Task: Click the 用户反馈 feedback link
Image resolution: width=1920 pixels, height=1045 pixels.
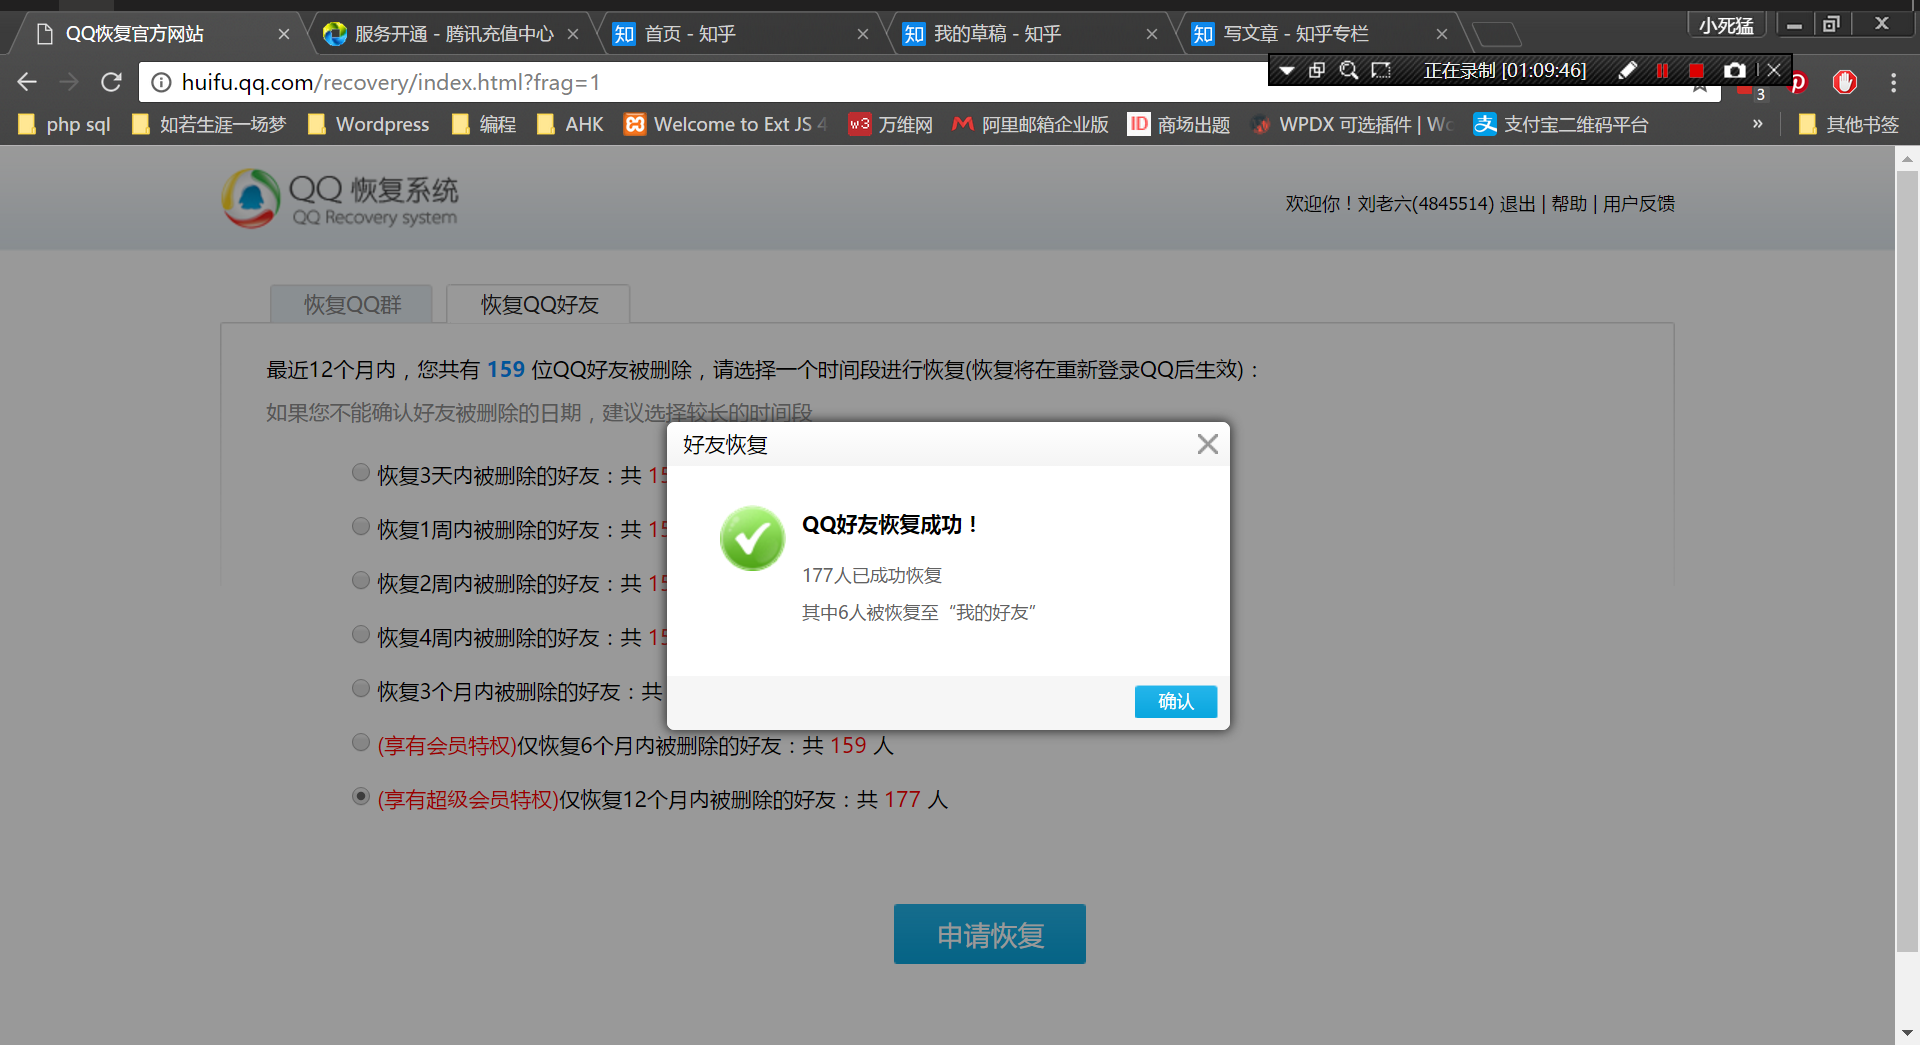Action: pos(1639,204)
